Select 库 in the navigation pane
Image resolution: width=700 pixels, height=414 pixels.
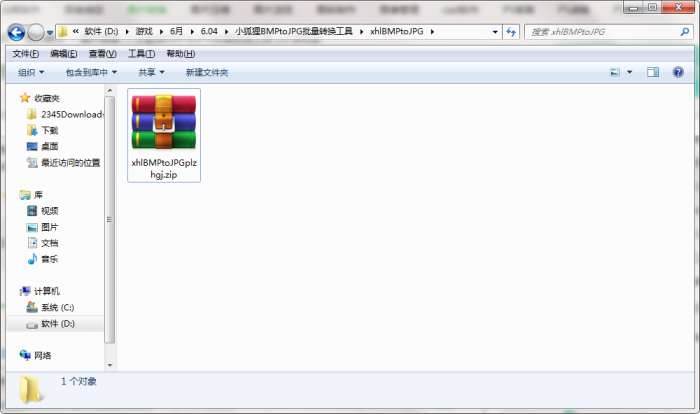click(x=38, y=195)
